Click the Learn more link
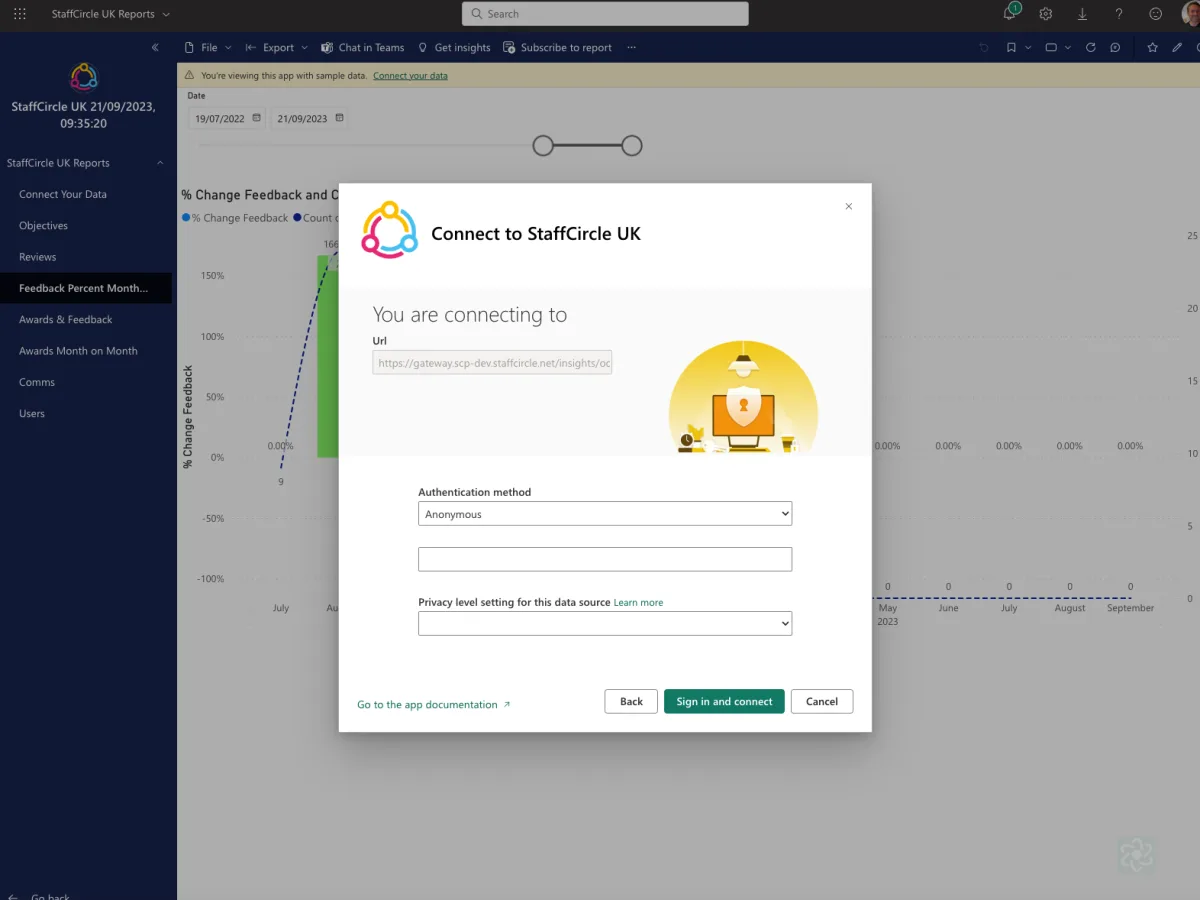Viewport: 1200px width, 900px height. pyautogui.click(x=638, y=603)
